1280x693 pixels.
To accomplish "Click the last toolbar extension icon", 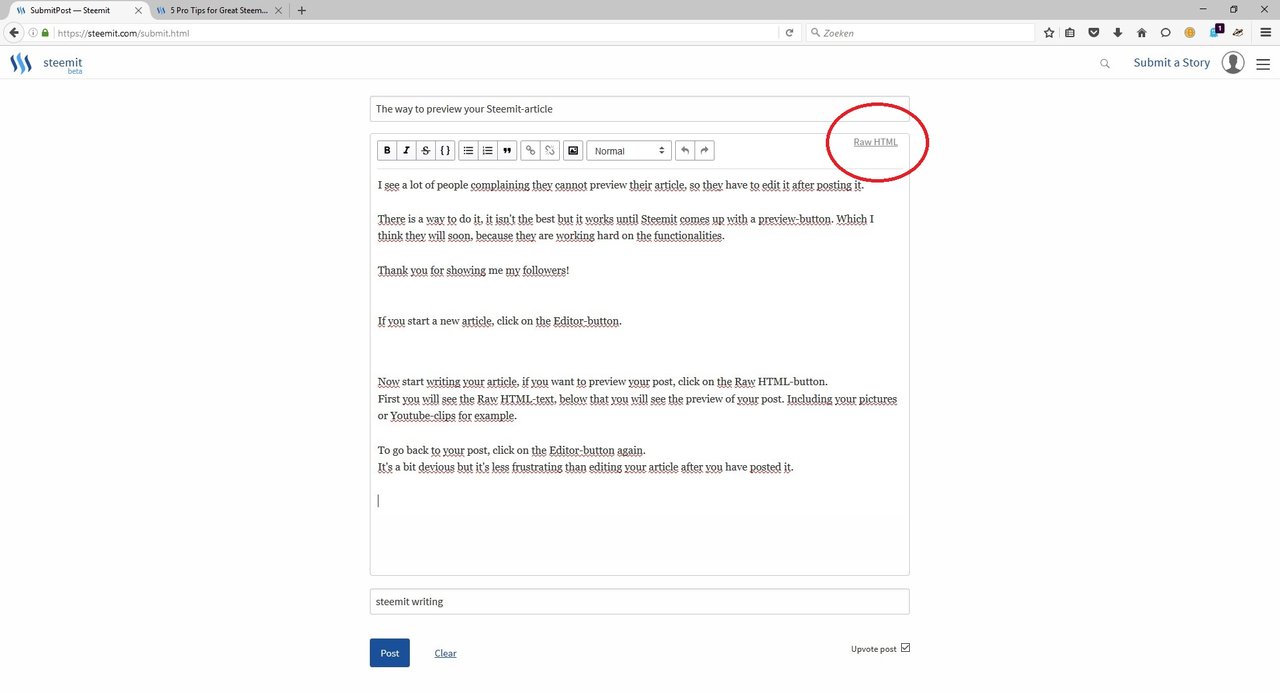I will [1238, 33].
